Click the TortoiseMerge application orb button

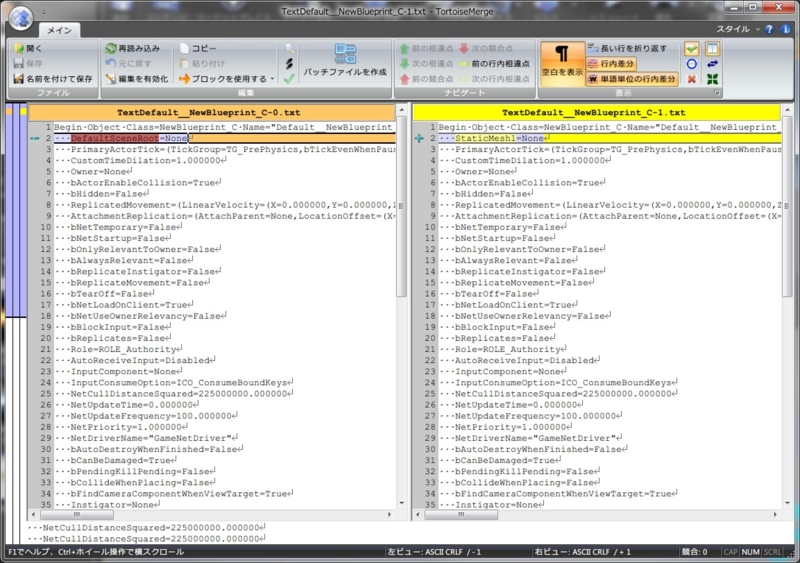21,18
